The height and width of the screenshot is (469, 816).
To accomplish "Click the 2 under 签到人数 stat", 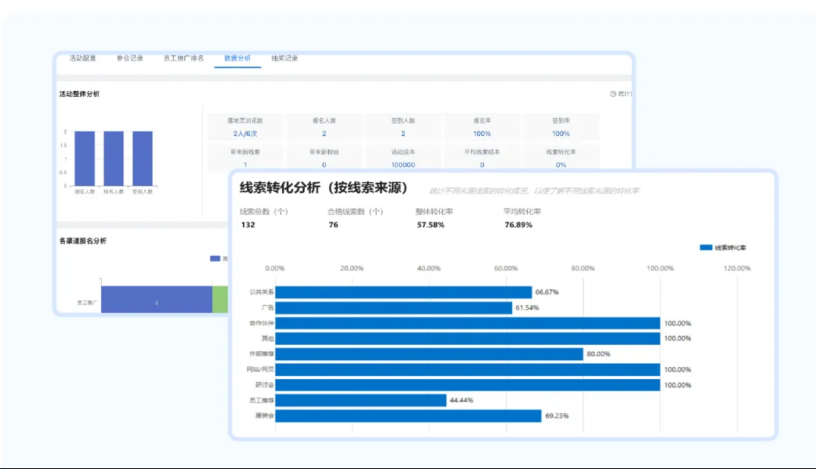I will (403, 134).
